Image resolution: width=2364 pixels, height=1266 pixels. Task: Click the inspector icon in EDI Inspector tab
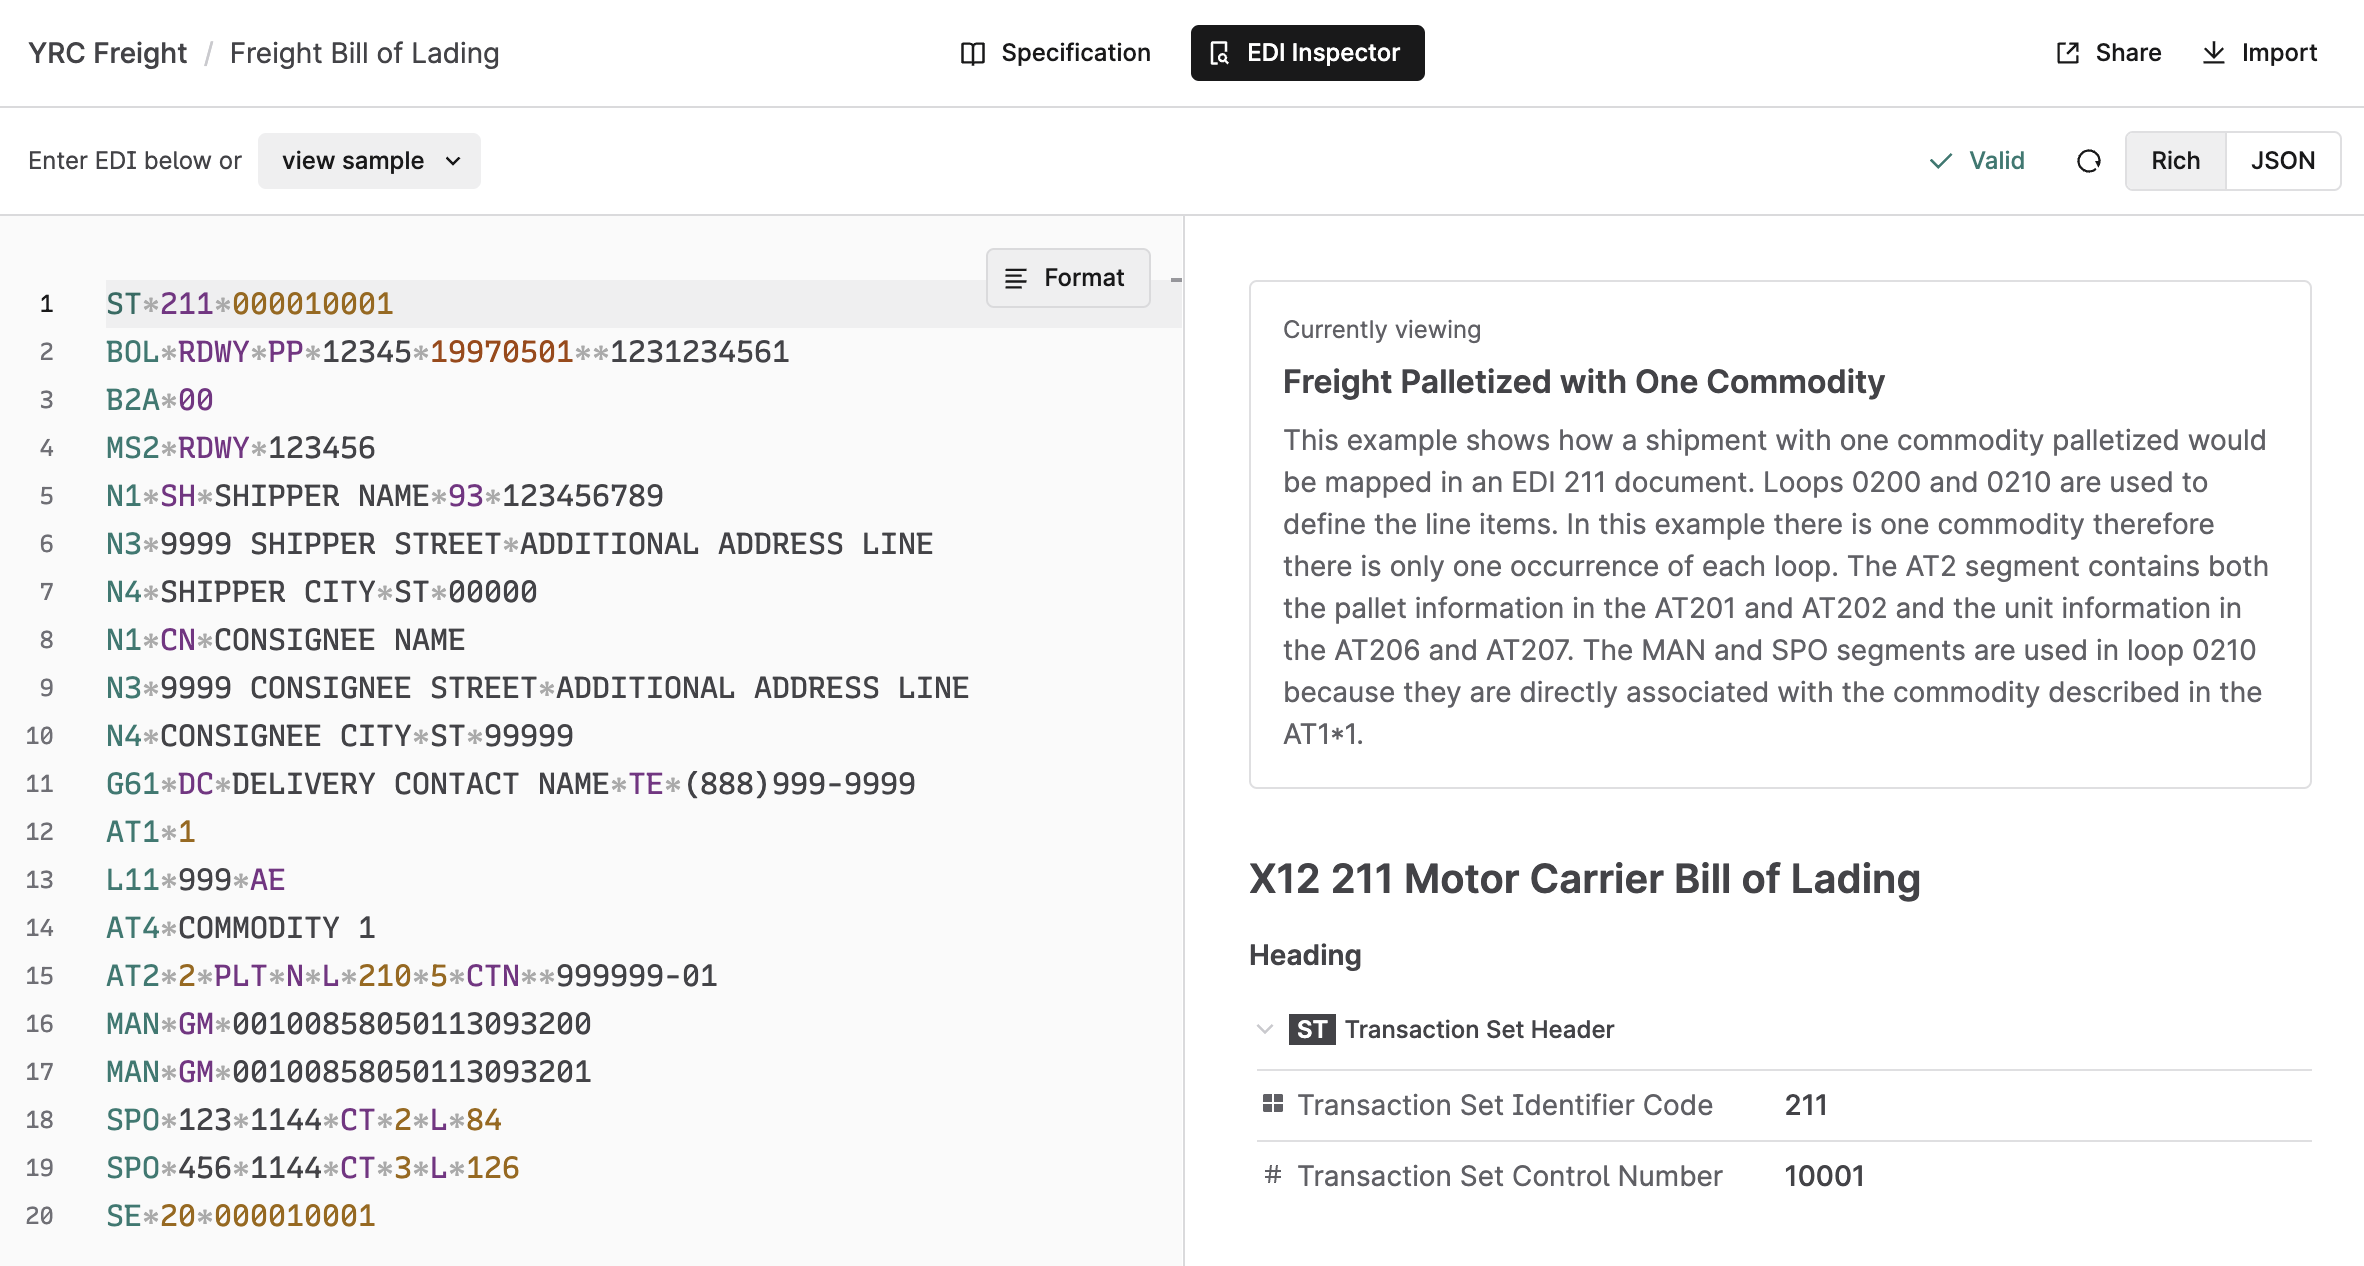(1219, 53)
